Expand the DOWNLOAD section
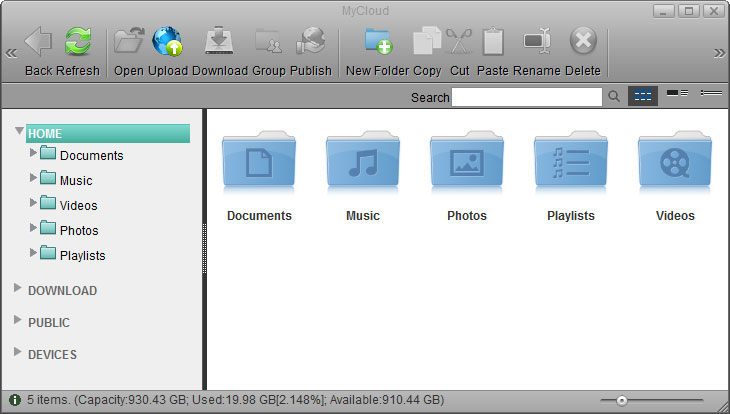Viewport: 730px width, 414px height. point(17,290)
